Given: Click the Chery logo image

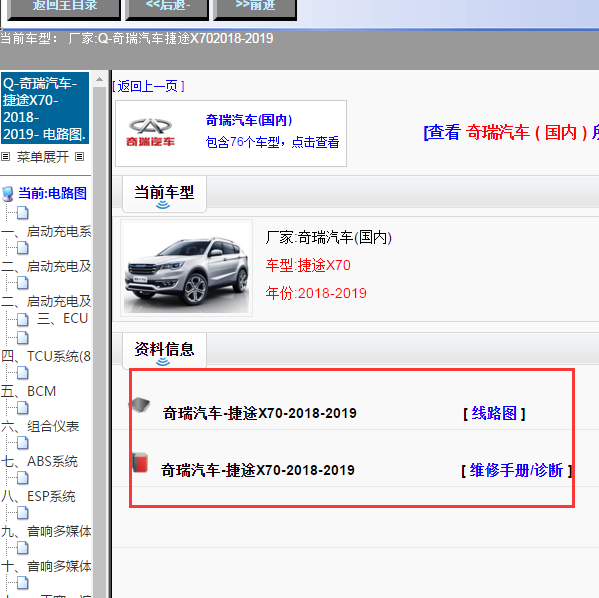Looking at the screenshot, I should coord(150,133).
